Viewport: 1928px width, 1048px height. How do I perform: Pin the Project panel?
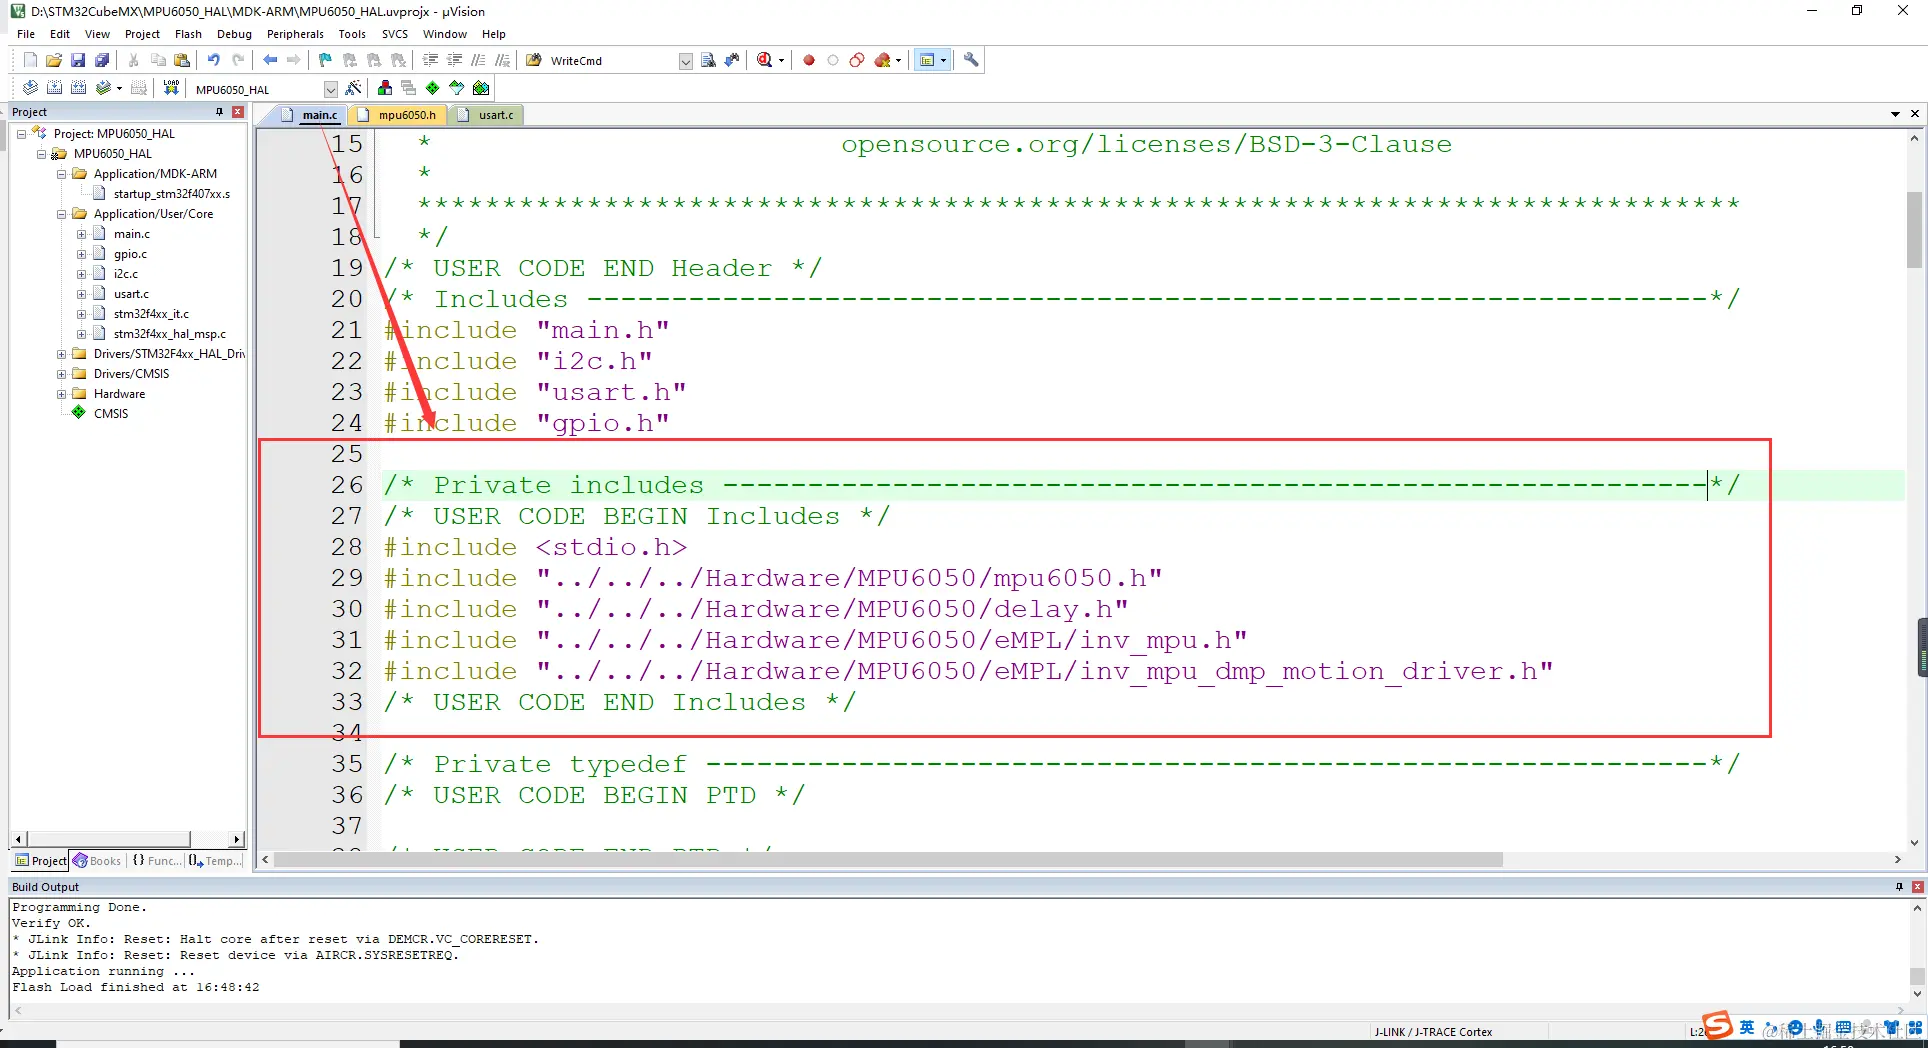tap(219, 112)
